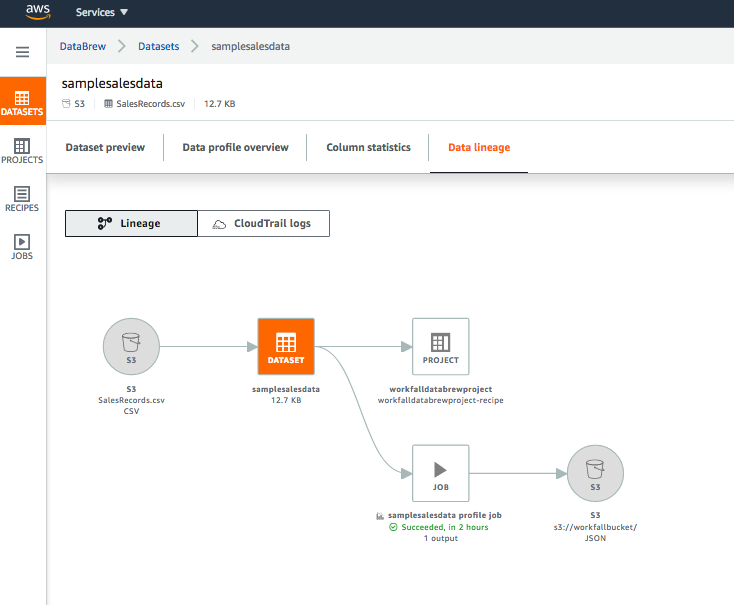The image size is (734, 605).
Task: Click SalesRecords.csv label under source S3
Action: point(131,400)
